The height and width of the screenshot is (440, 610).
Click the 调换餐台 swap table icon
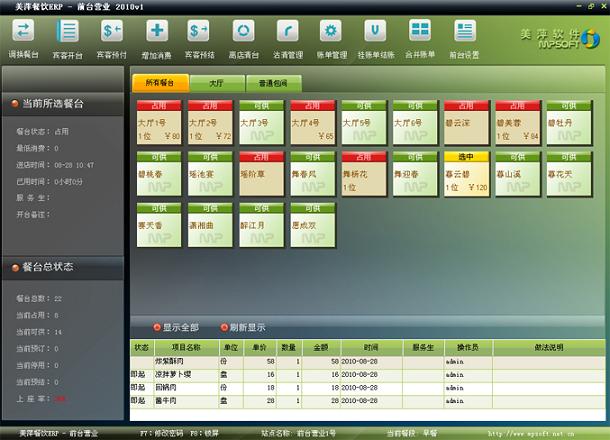tap(22, 32)
